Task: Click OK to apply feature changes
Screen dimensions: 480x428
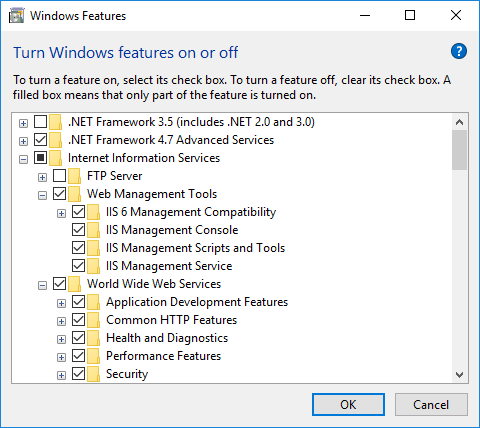Action: coord(348,405)
